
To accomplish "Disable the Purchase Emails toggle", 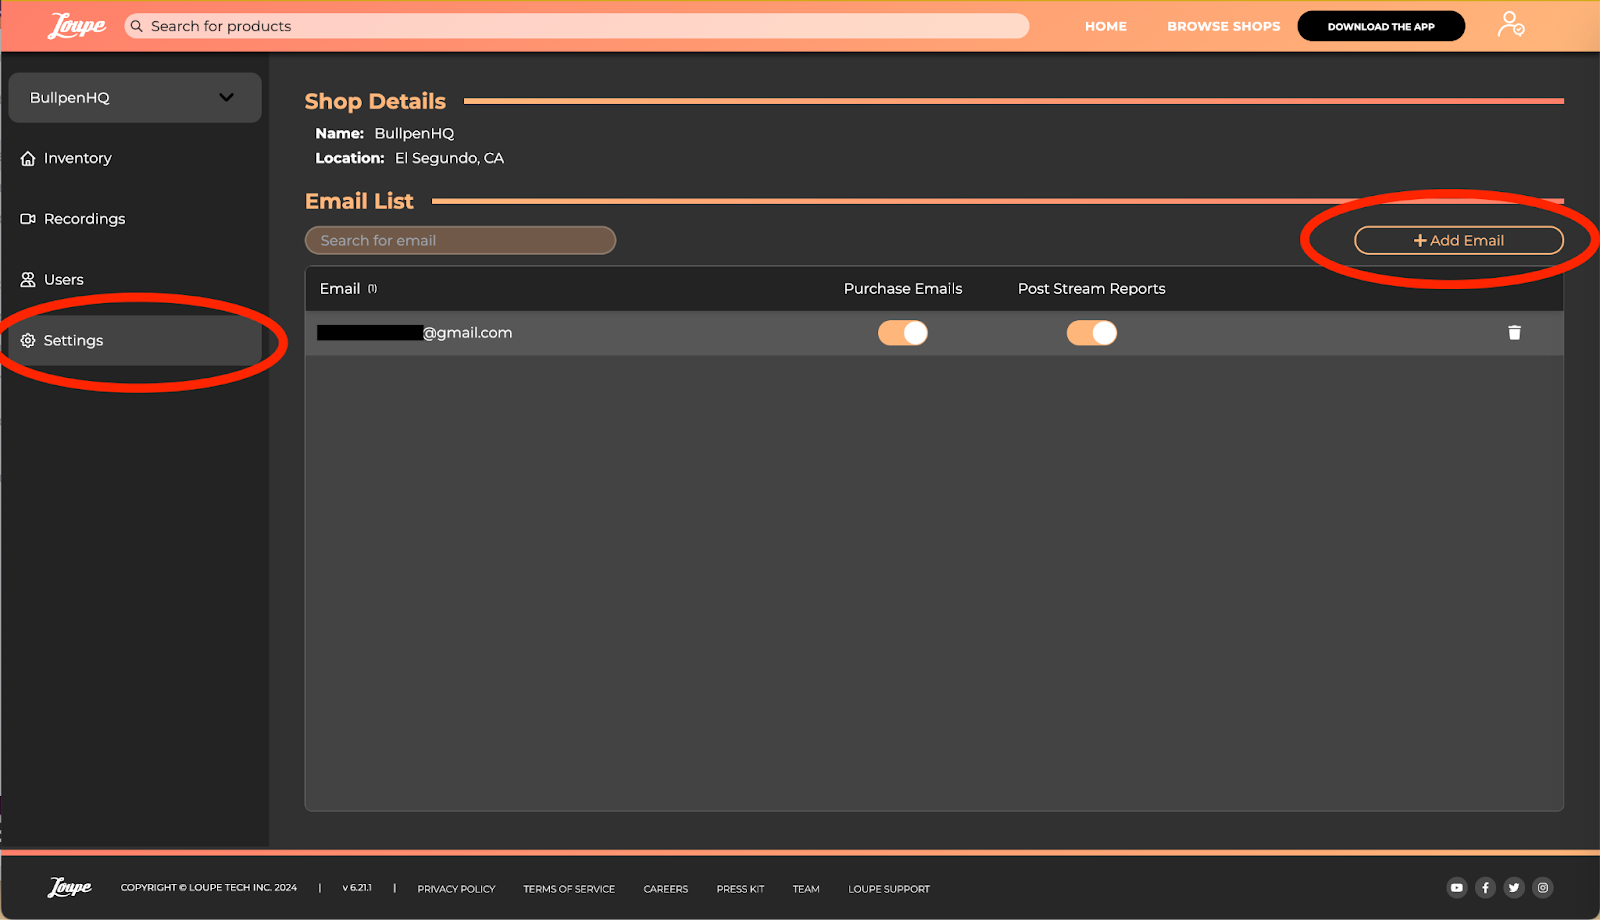I will point(903,333).
